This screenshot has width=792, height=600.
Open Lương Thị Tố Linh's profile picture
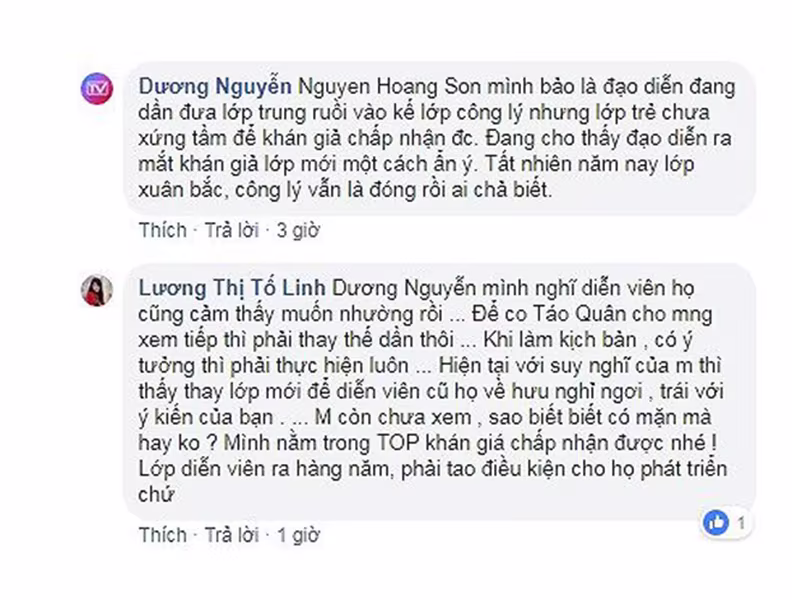pos(97,290)
